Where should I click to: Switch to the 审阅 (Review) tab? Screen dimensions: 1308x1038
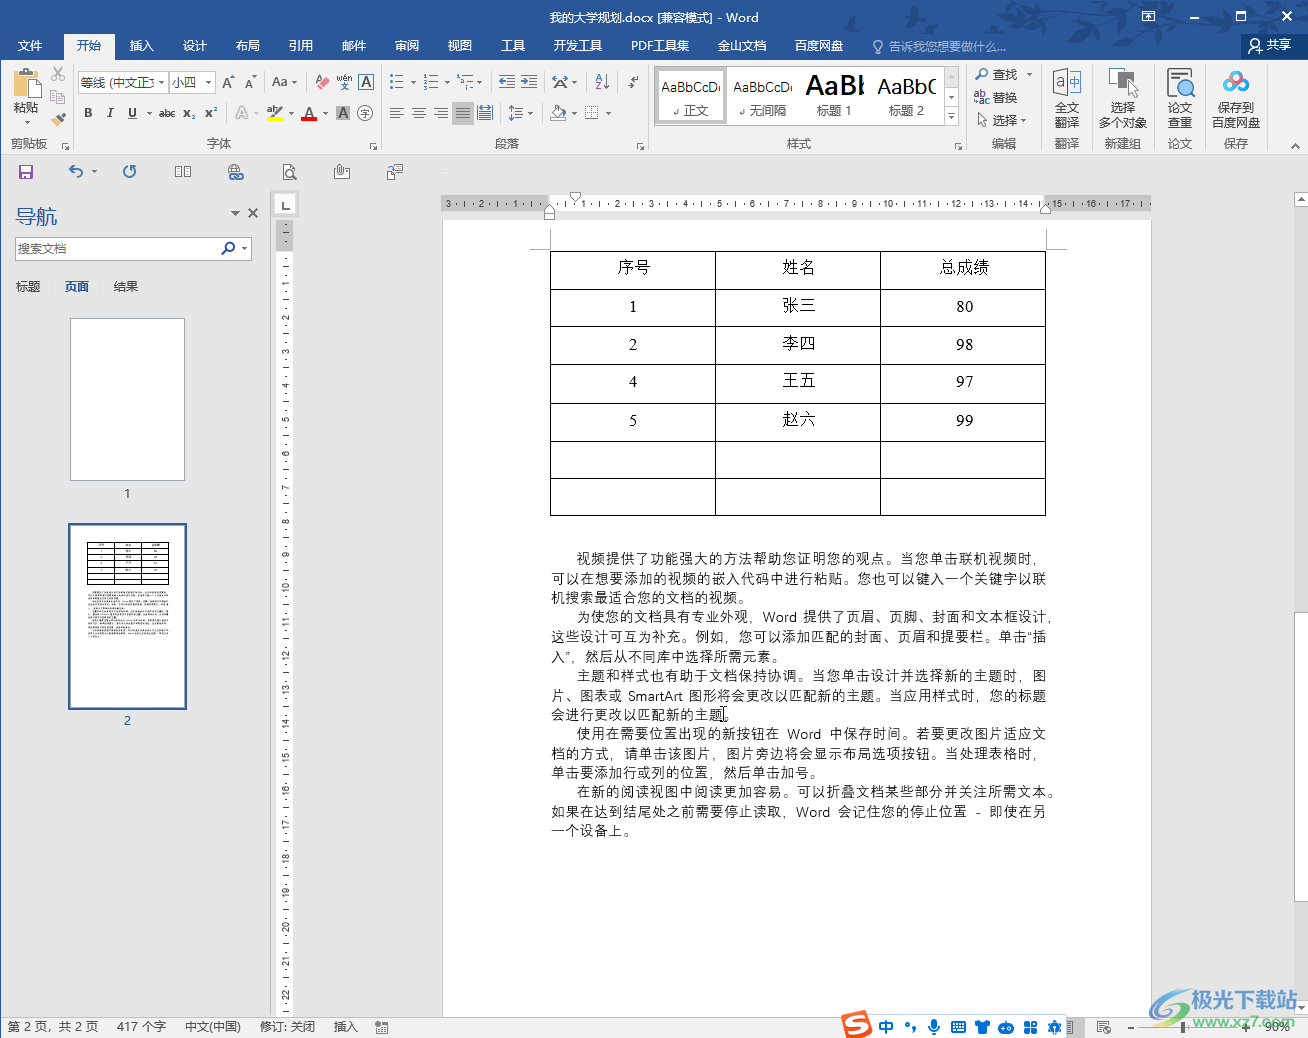point(407,46)
